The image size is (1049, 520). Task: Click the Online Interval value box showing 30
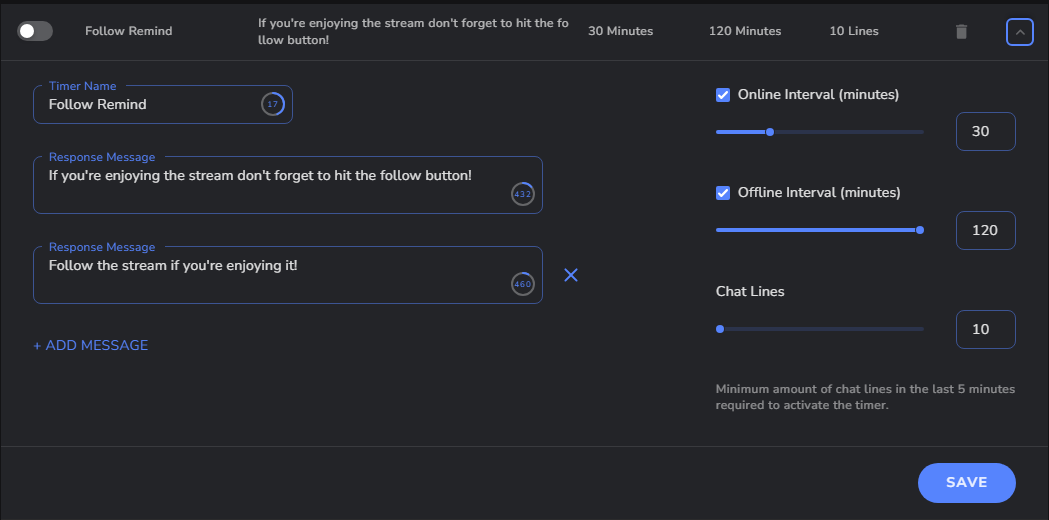(x=985, y=132)
